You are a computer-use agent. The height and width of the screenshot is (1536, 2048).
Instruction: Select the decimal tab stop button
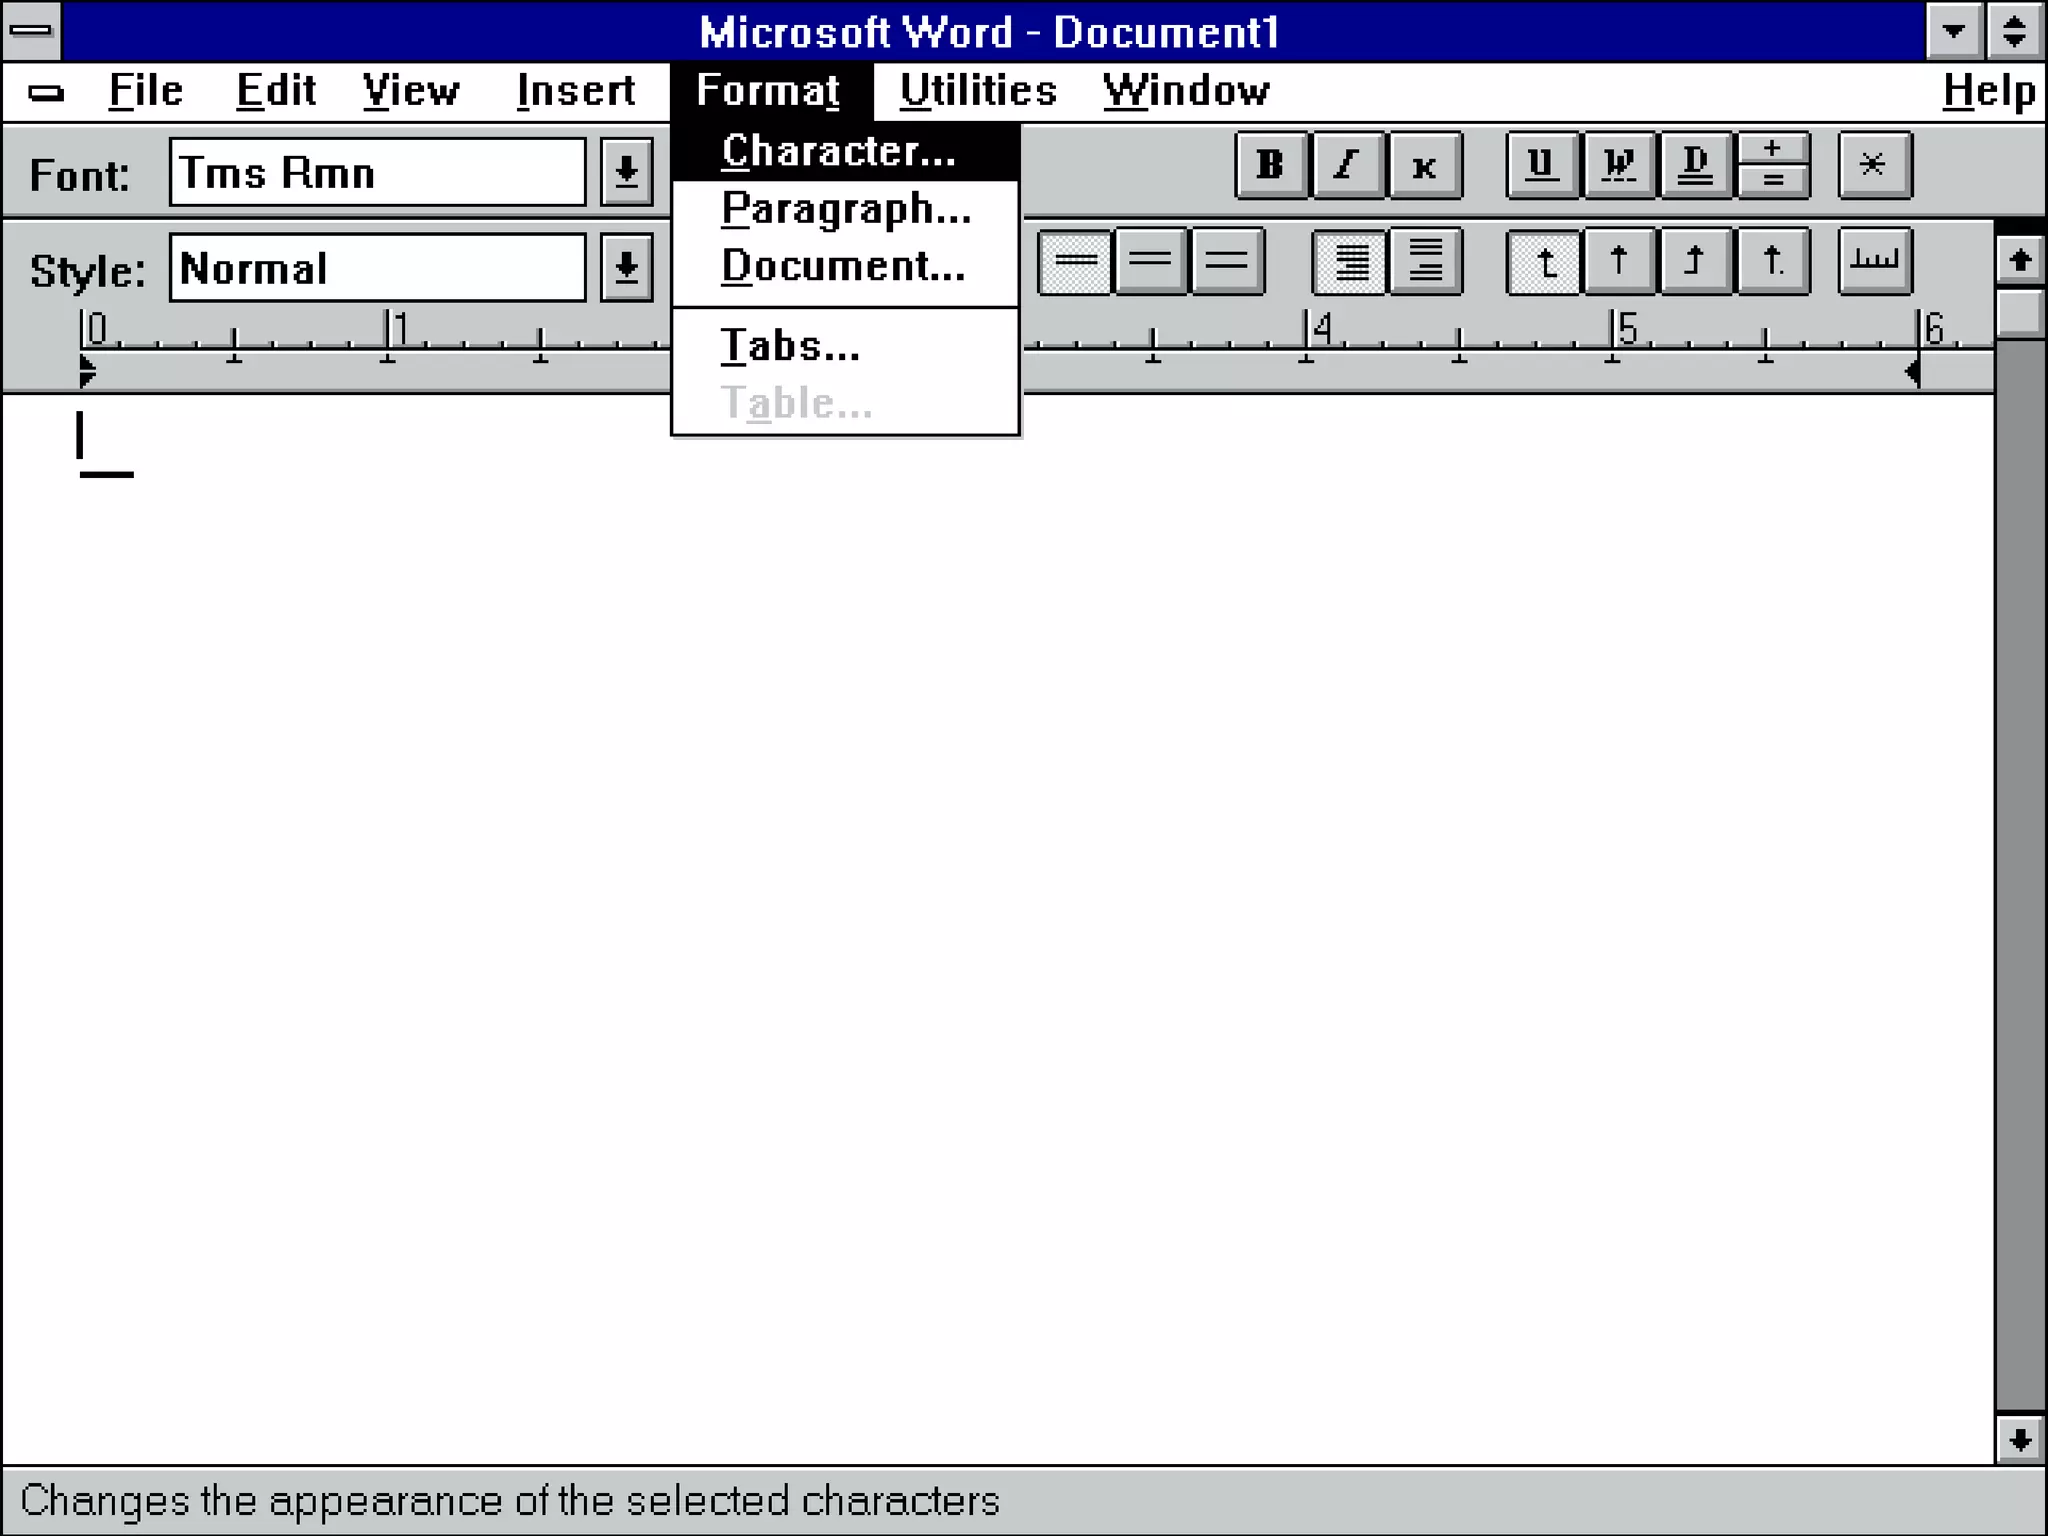[x=1773, y=262]
